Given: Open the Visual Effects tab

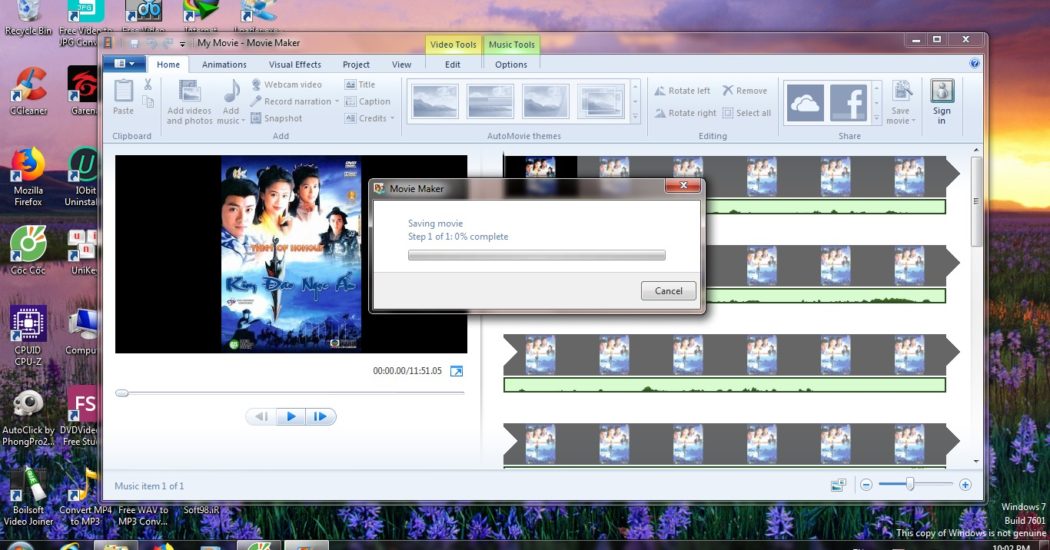Looking at the screenshot, I should (295, 64).
